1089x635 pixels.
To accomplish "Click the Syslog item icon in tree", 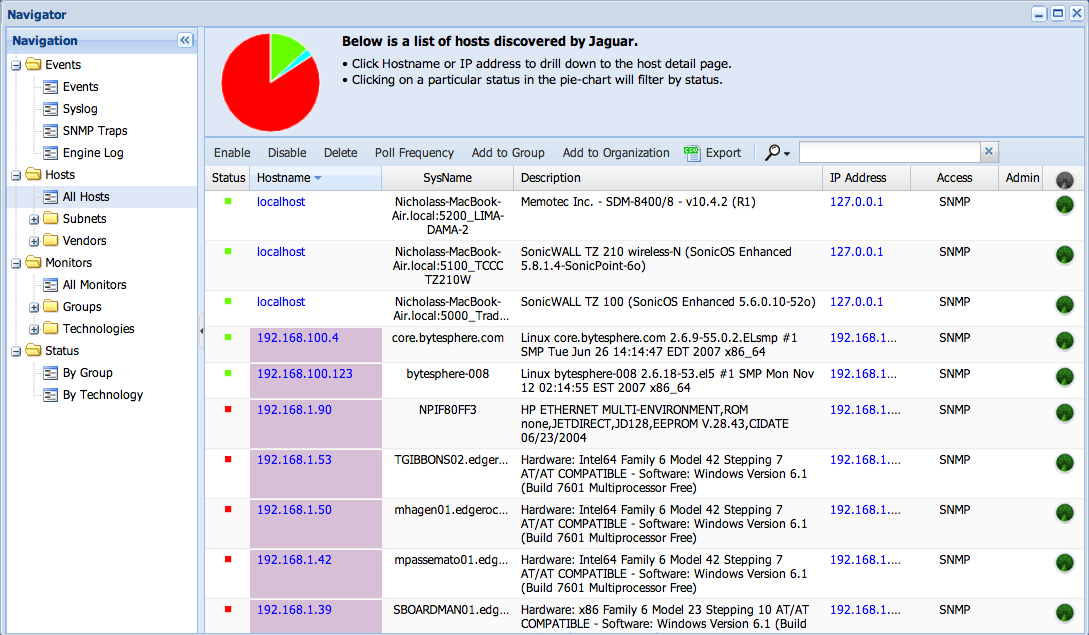I will pos(51,109).
